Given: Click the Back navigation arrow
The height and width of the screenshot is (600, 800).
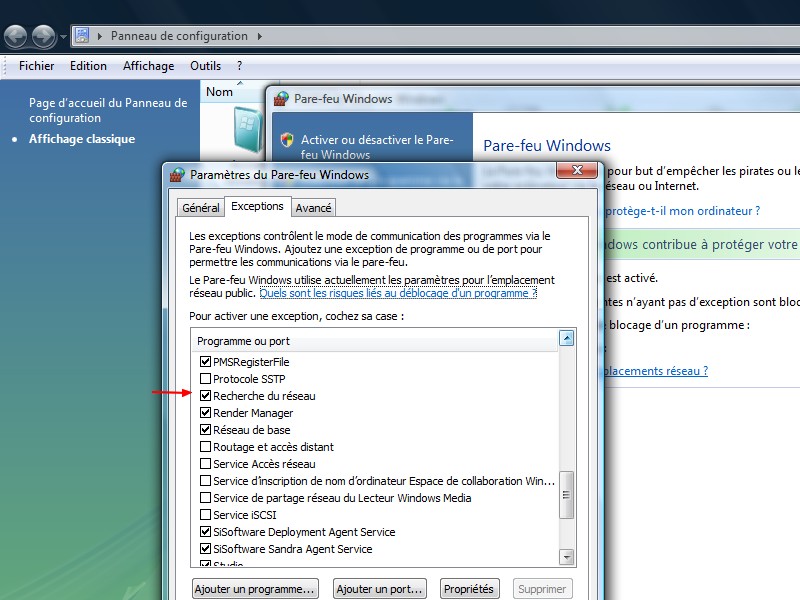Looking at the screenshot, I should point(16,36).
